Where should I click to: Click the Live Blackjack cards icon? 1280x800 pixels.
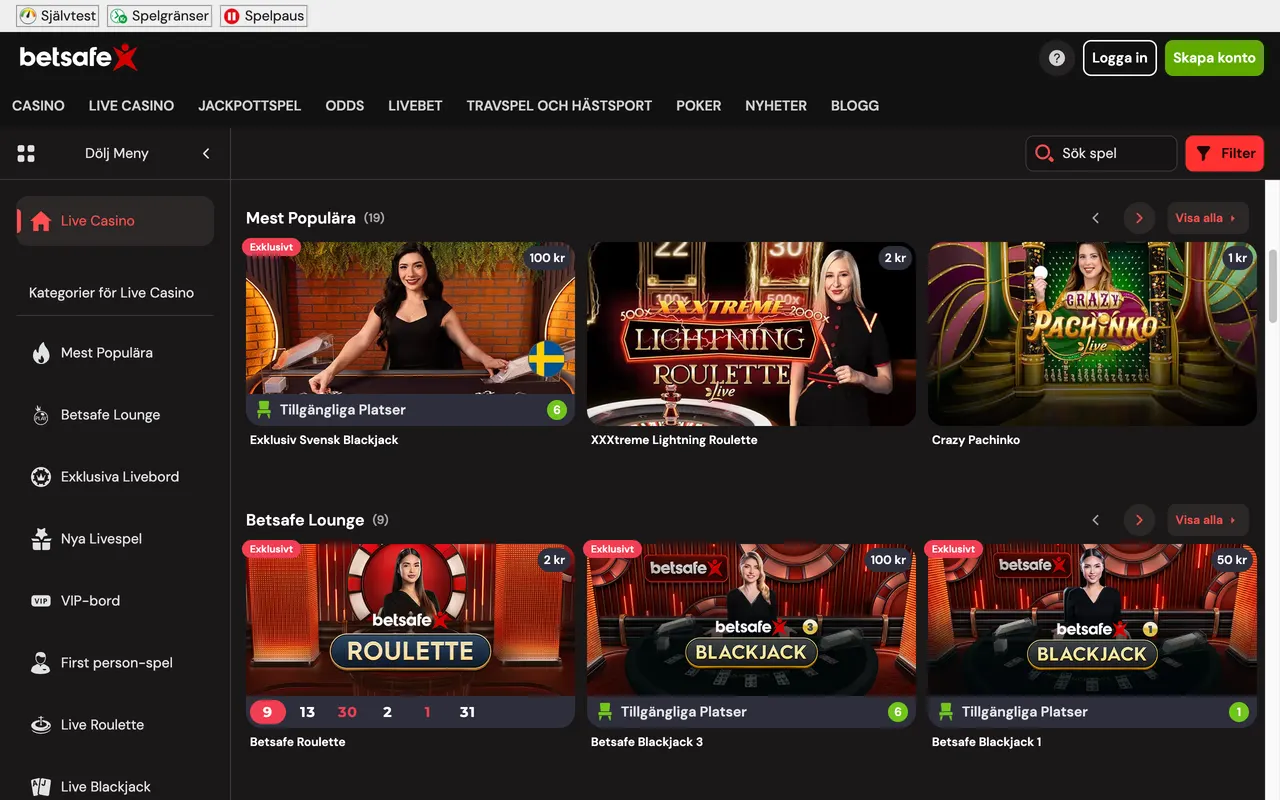pyautogui.click(x=41, y=787)
